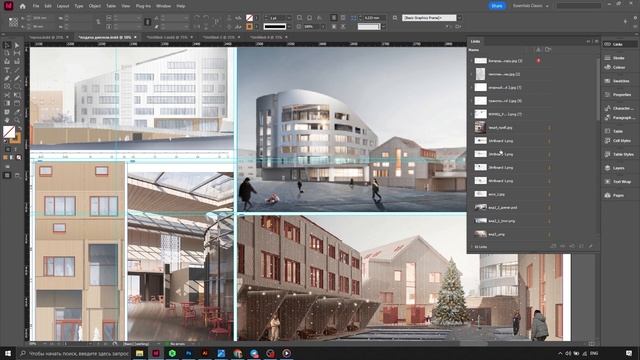Open the Text Wrap panel from the dock
This screenshot has width=640, height=360.
pos(619,182)
